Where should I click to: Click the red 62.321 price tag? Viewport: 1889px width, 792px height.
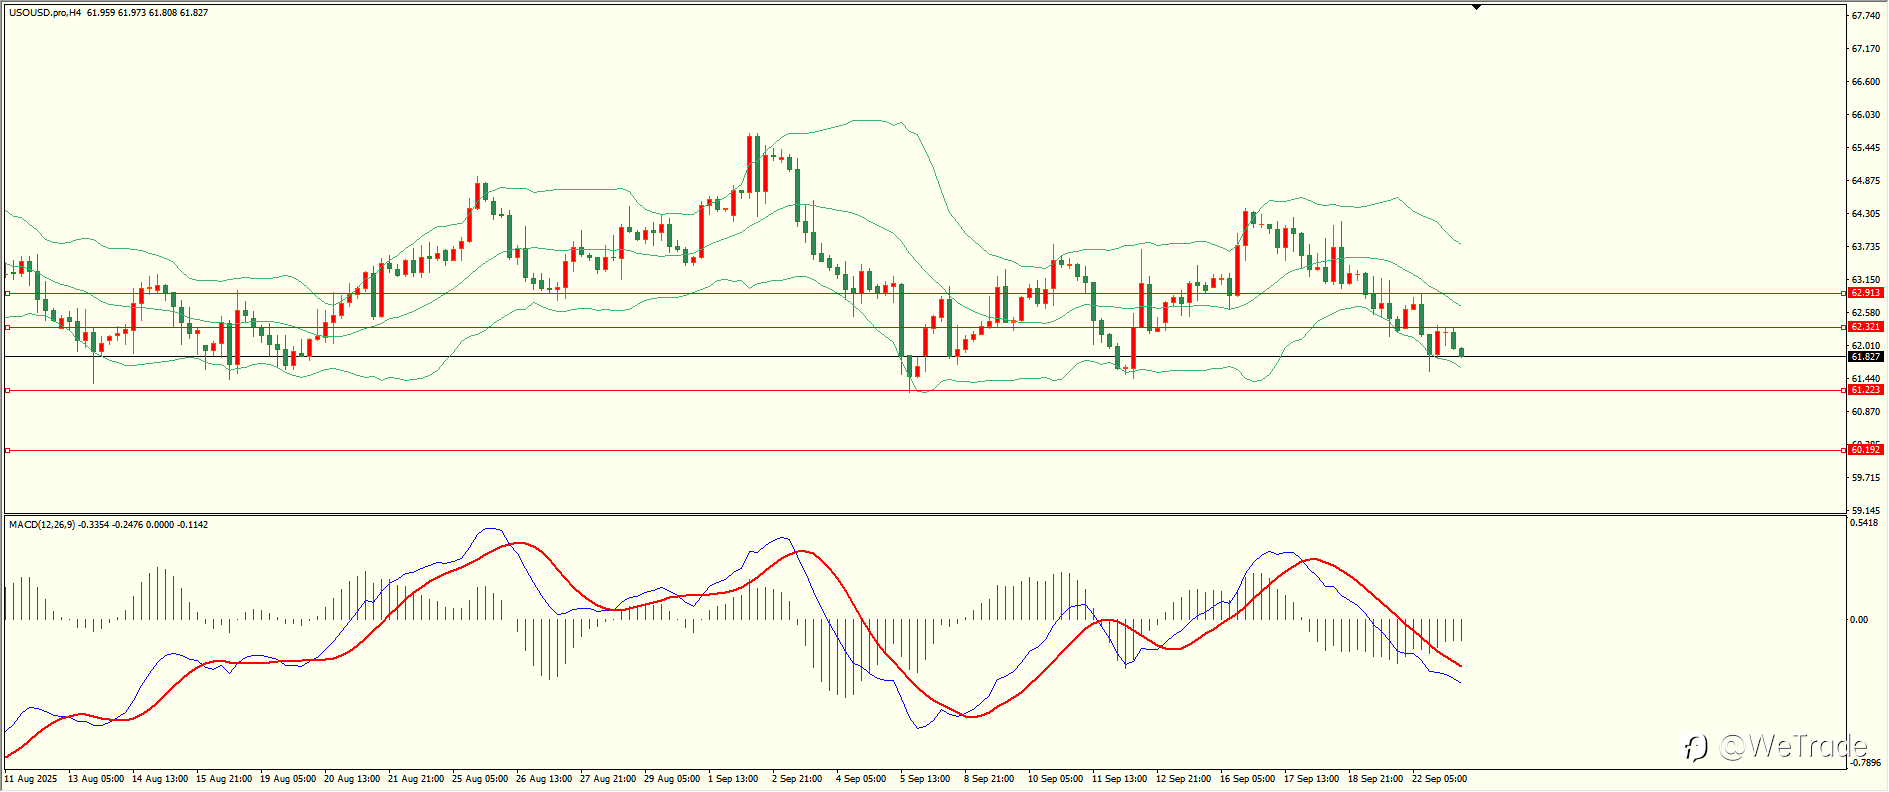tap(1865, 327)
